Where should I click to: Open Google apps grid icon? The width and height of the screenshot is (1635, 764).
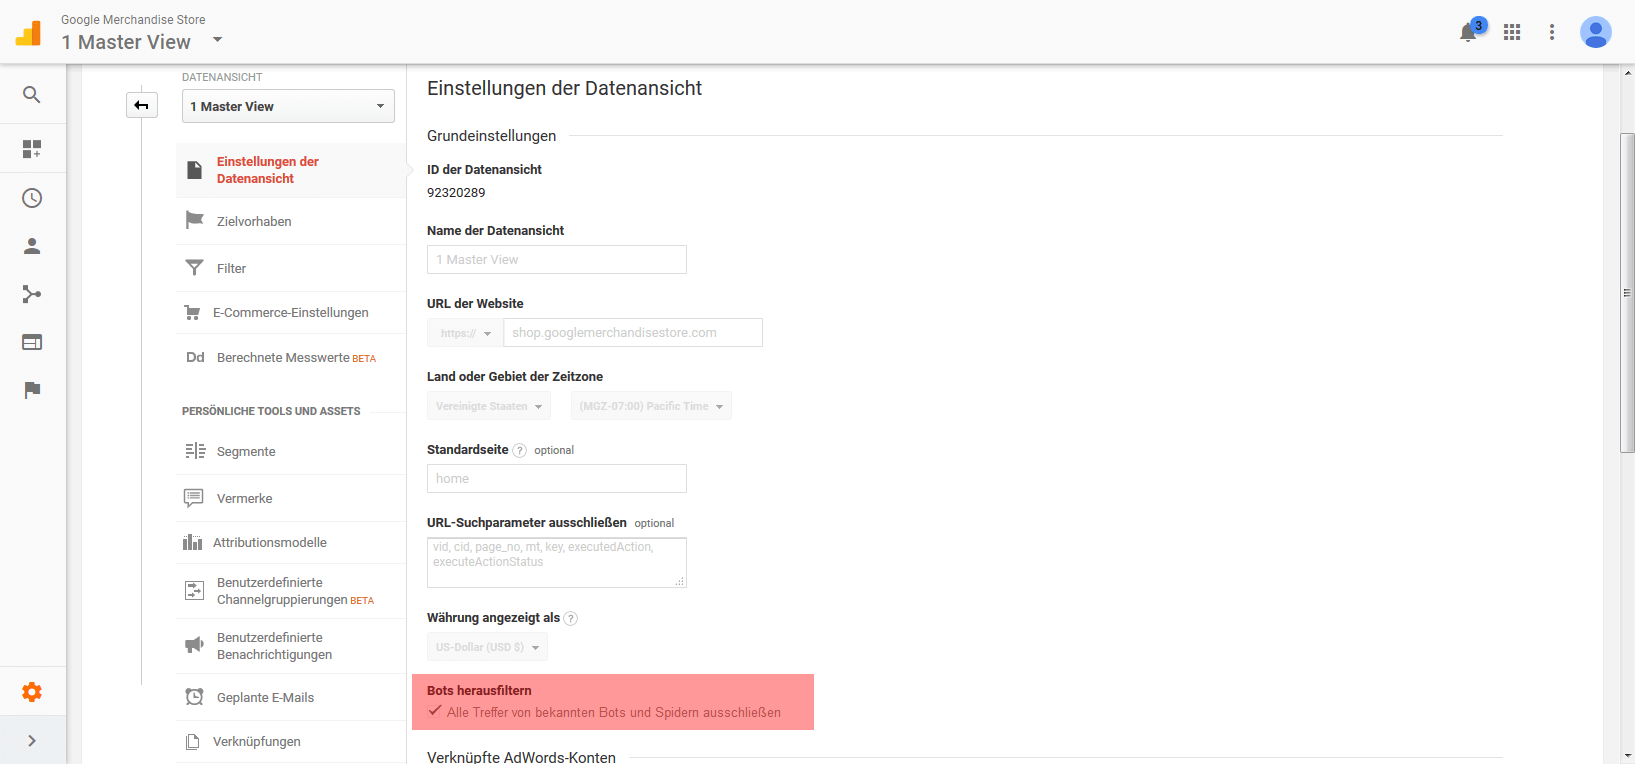[1512, 32]
